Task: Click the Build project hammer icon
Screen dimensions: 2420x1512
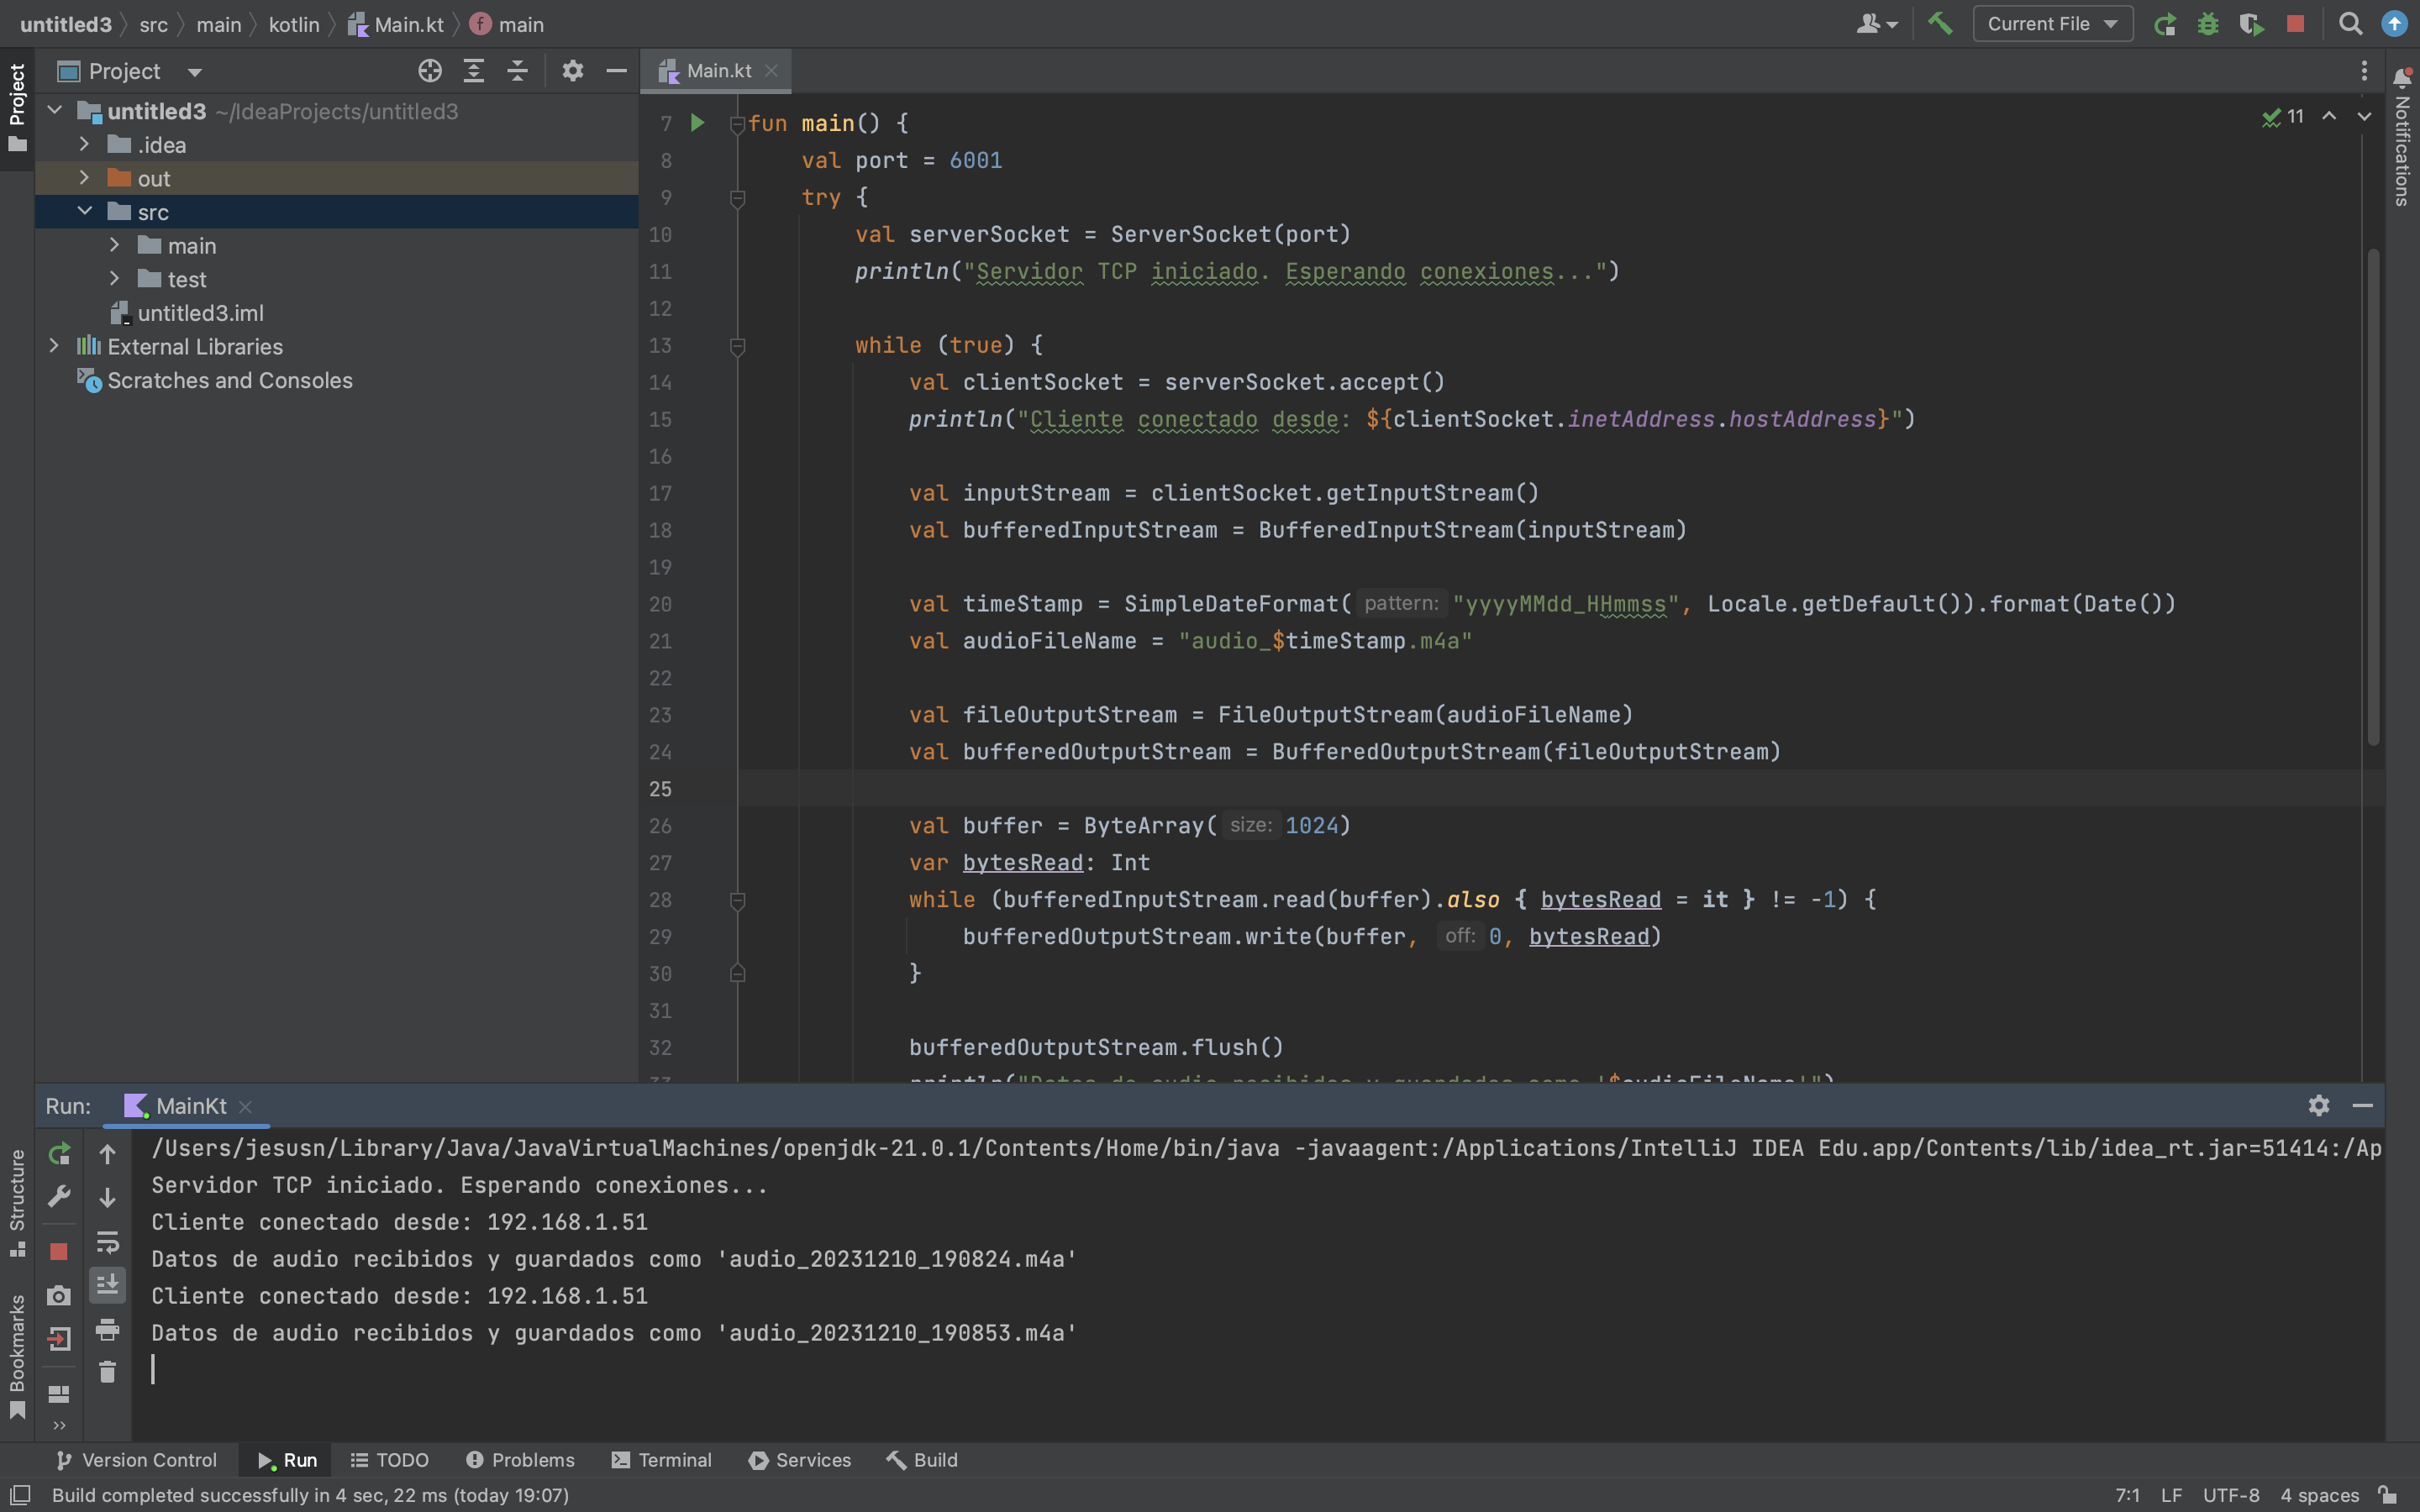Action: [1939, 24]
